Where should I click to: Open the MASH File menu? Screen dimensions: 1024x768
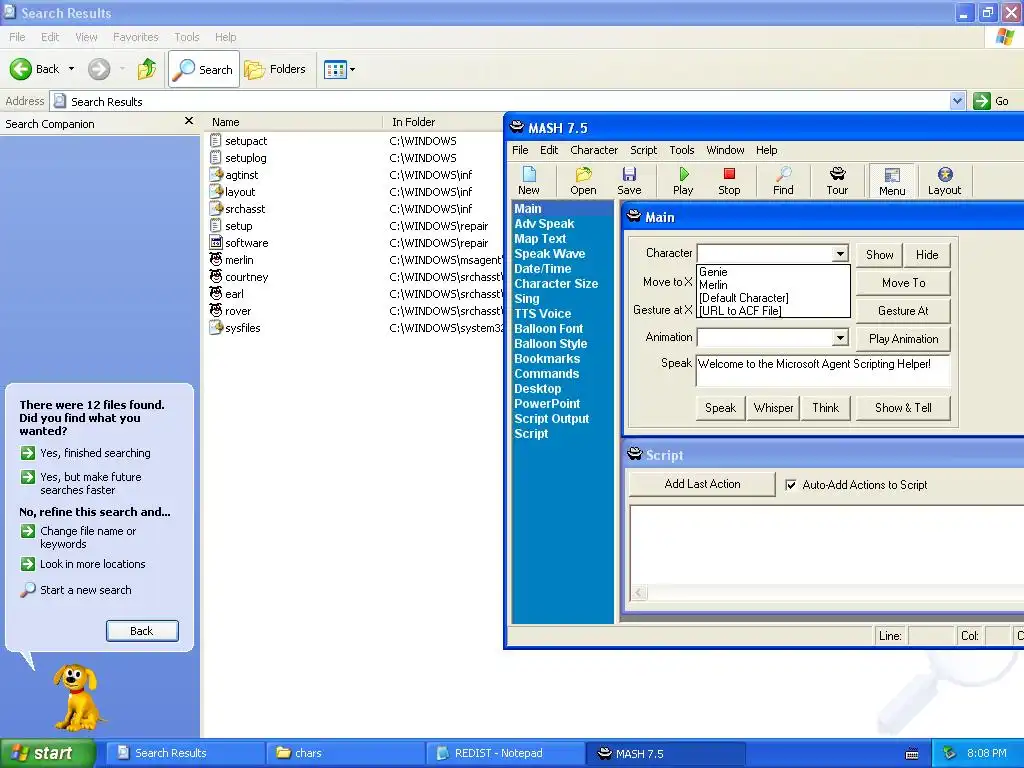(520, 150)
